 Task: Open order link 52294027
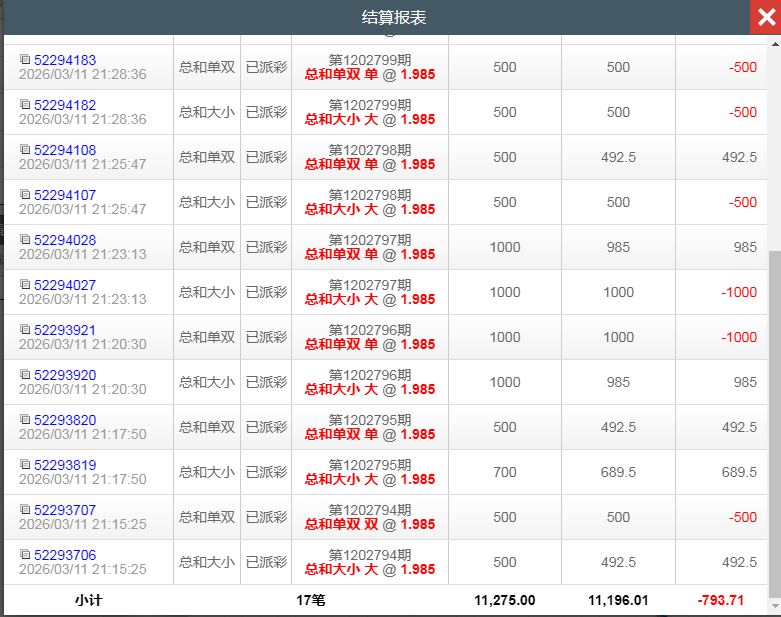(x=65, y=285)
